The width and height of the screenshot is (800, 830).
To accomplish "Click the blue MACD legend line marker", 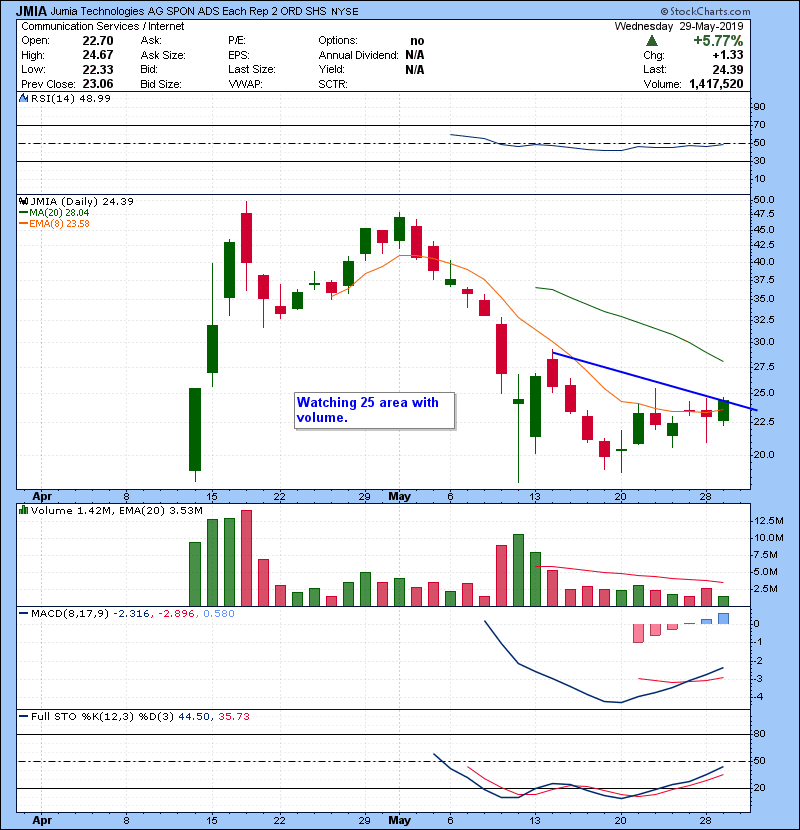I will coord(23,614).
